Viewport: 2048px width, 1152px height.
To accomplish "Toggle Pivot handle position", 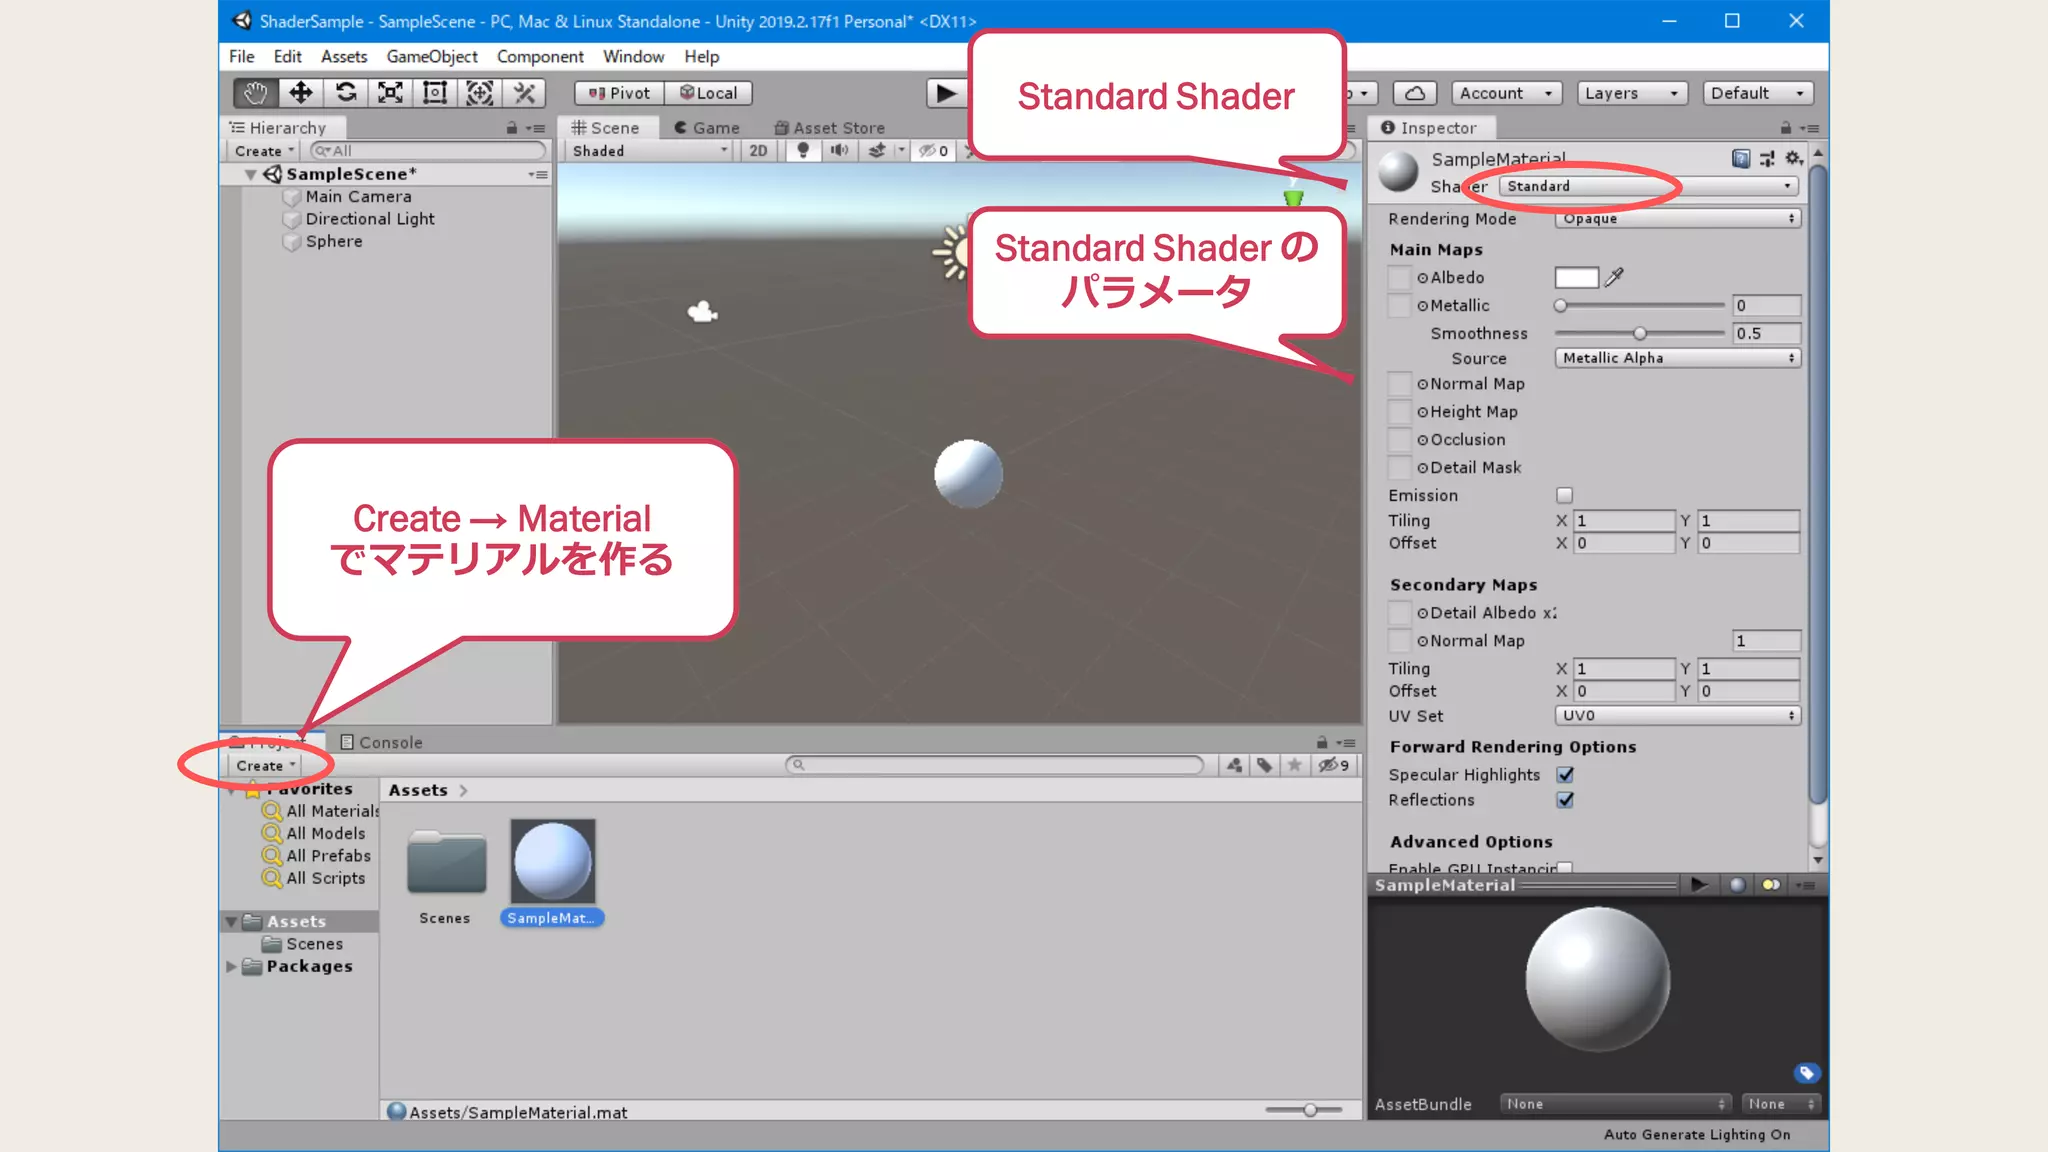I will tap(619, 93).
